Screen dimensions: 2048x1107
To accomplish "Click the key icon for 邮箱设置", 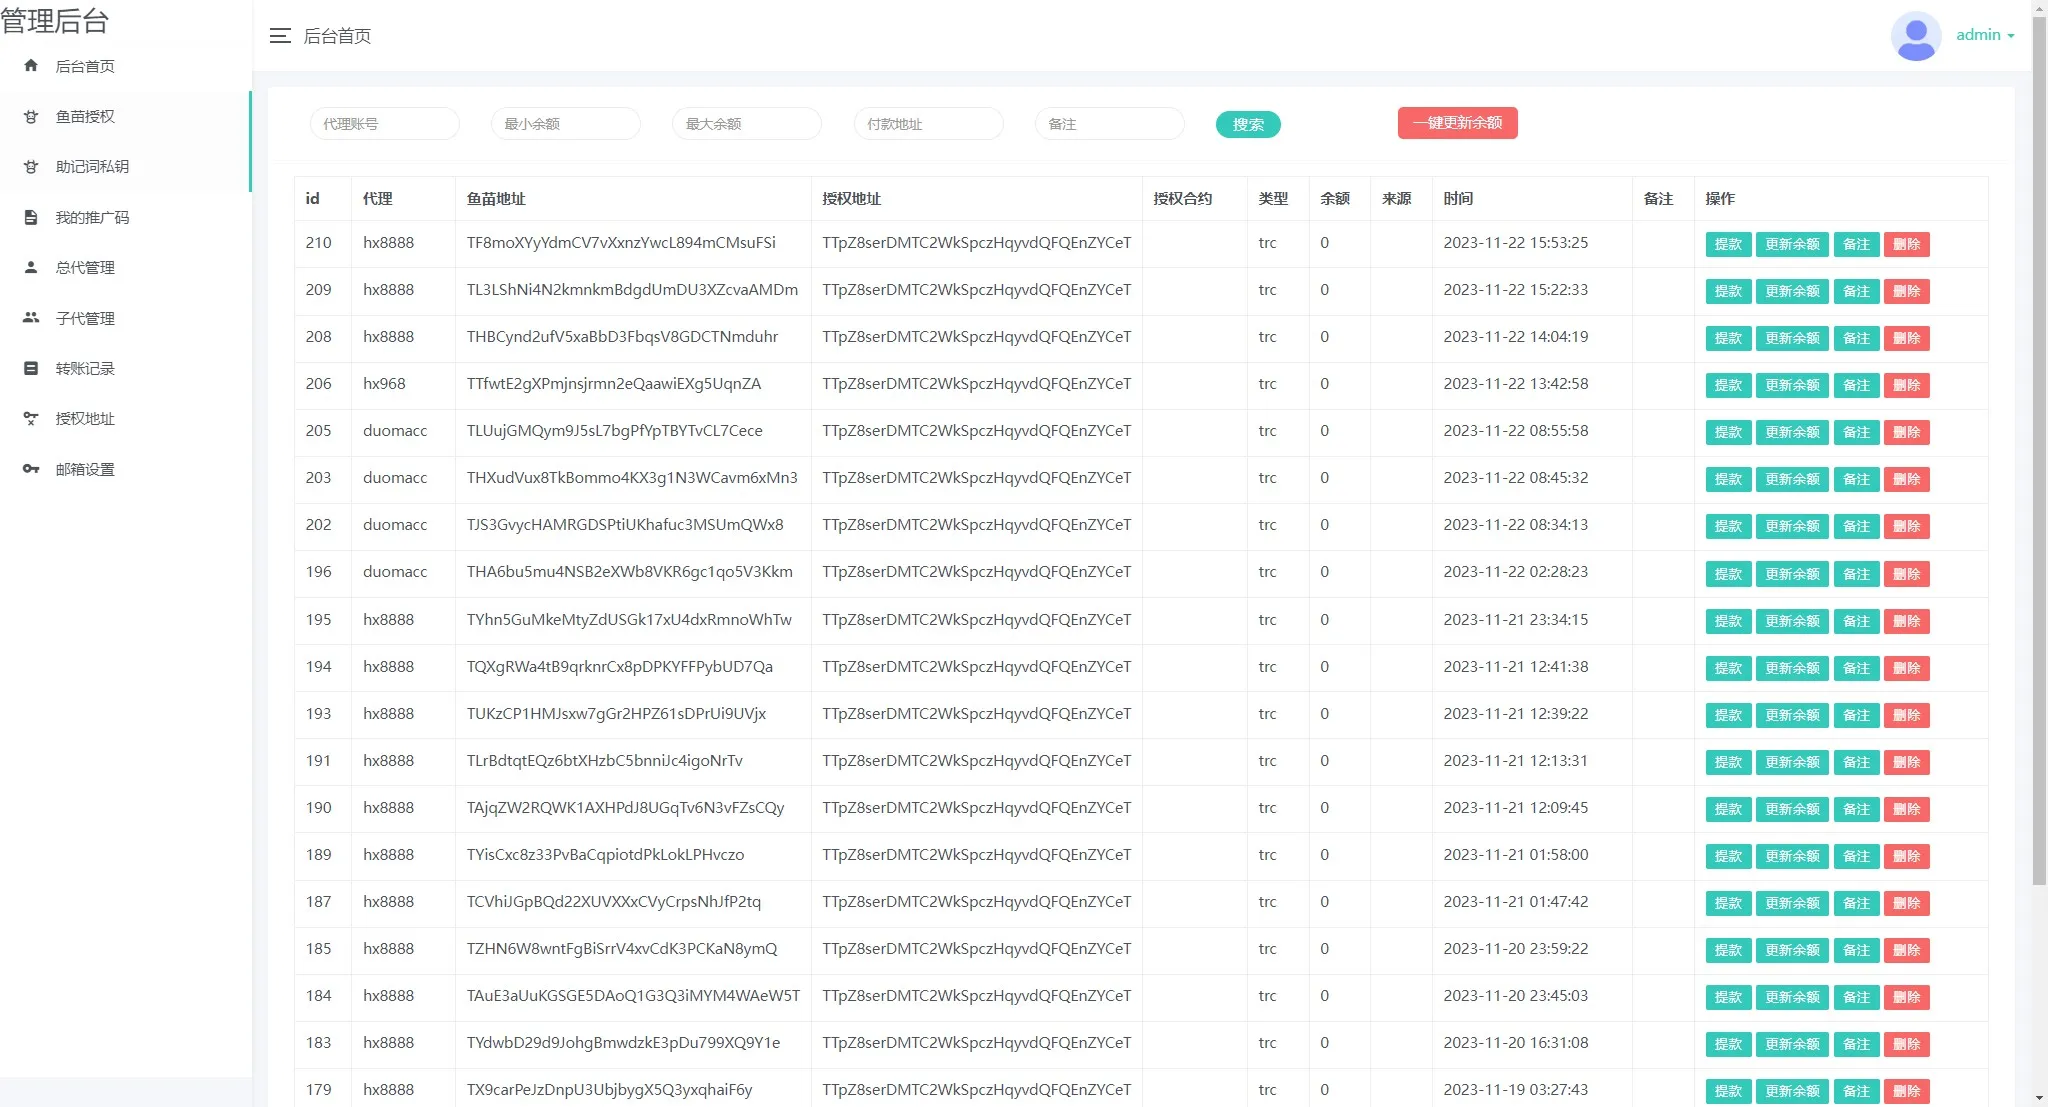I will (31, 469).
